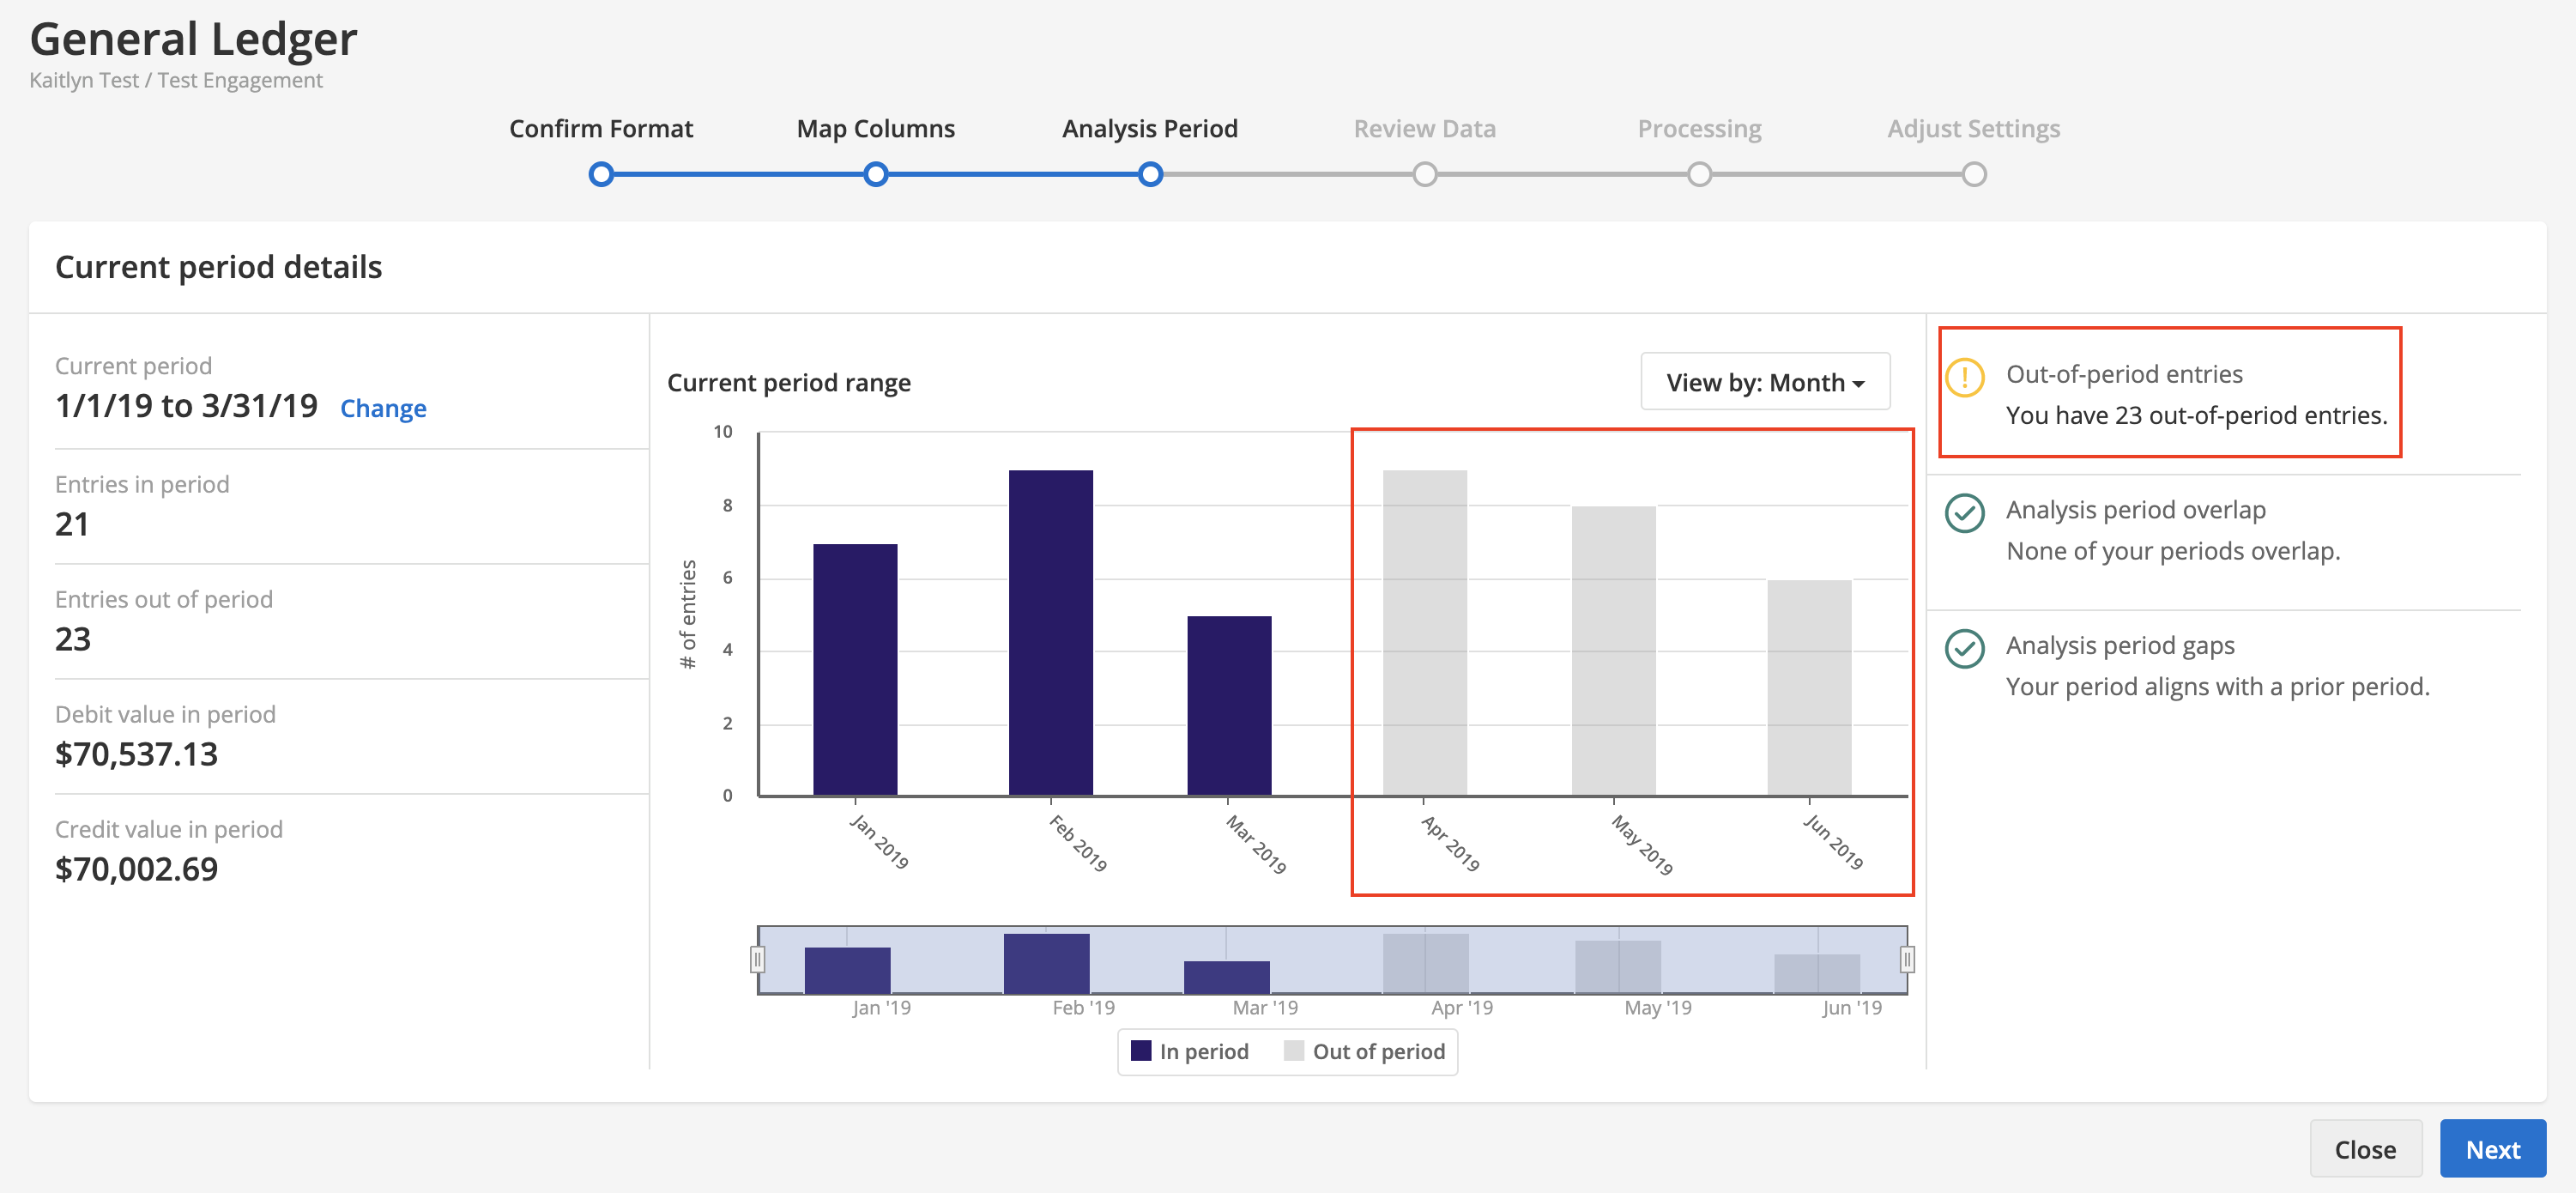This screenshot has width=2576, height=1193.
Task: Click the Close button
Action: (2365, 1149)
